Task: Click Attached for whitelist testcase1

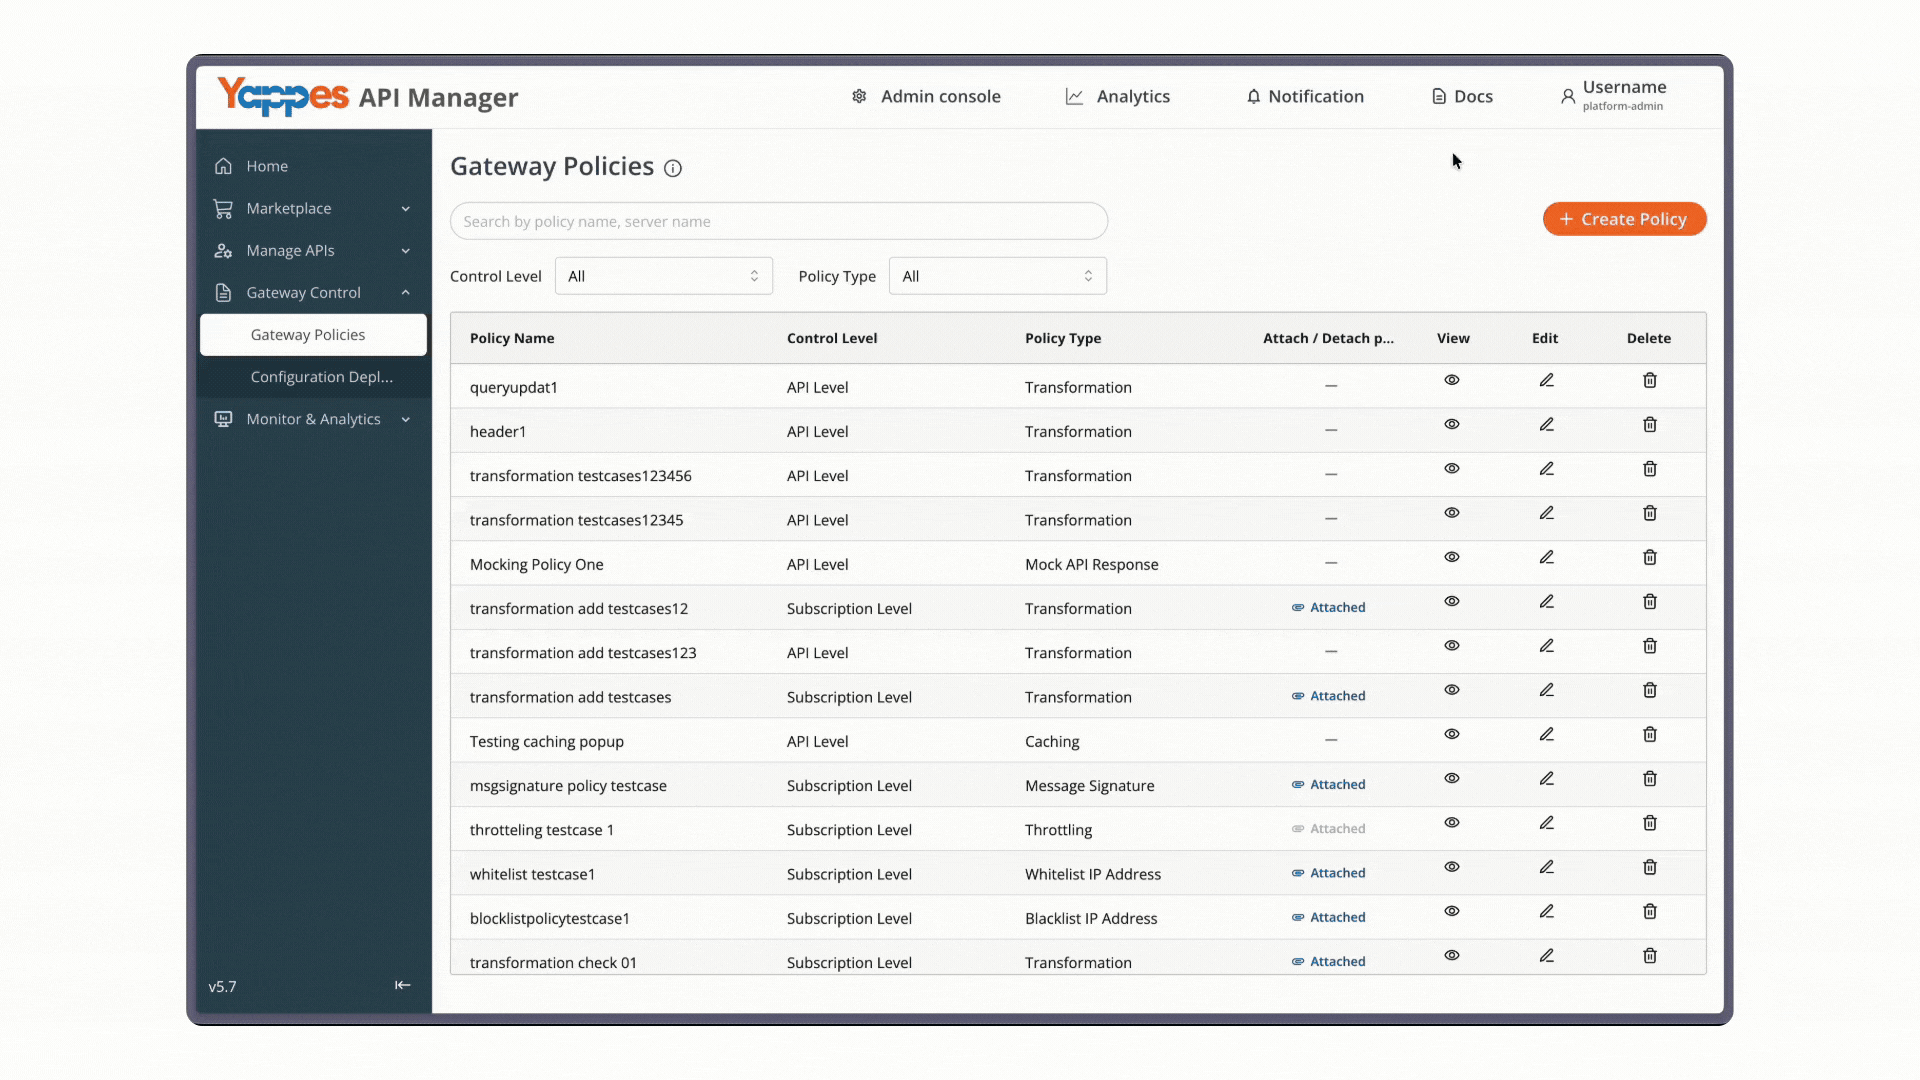Action: pyautogui.click(x=1328, y=873)
